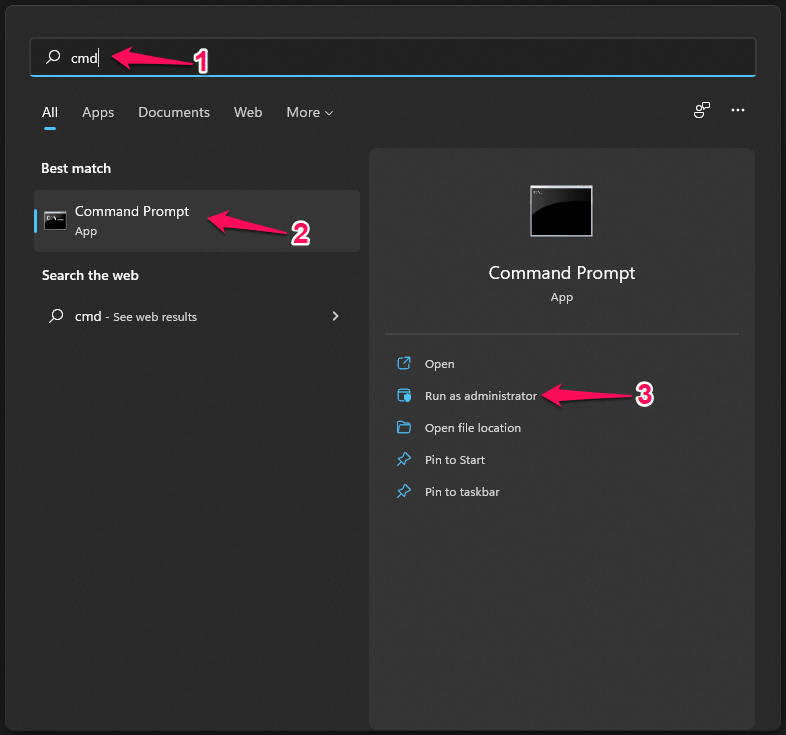786x735 pixels.
Task: Open the three-dot more options menu
Action: pos(738,110)
